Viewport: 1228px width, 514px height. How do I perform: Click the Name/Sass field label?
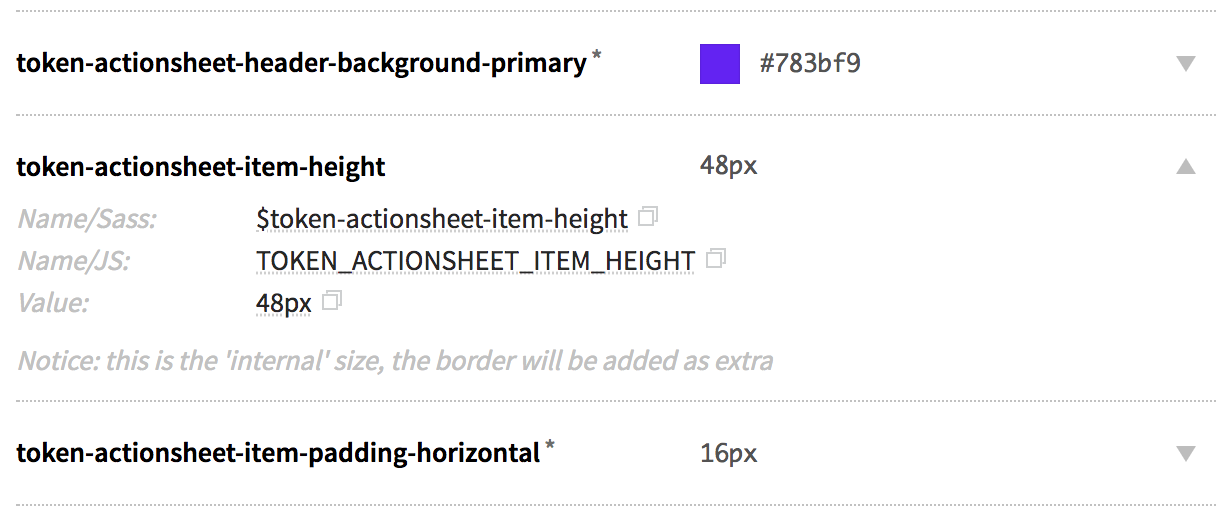click(87, 219)
